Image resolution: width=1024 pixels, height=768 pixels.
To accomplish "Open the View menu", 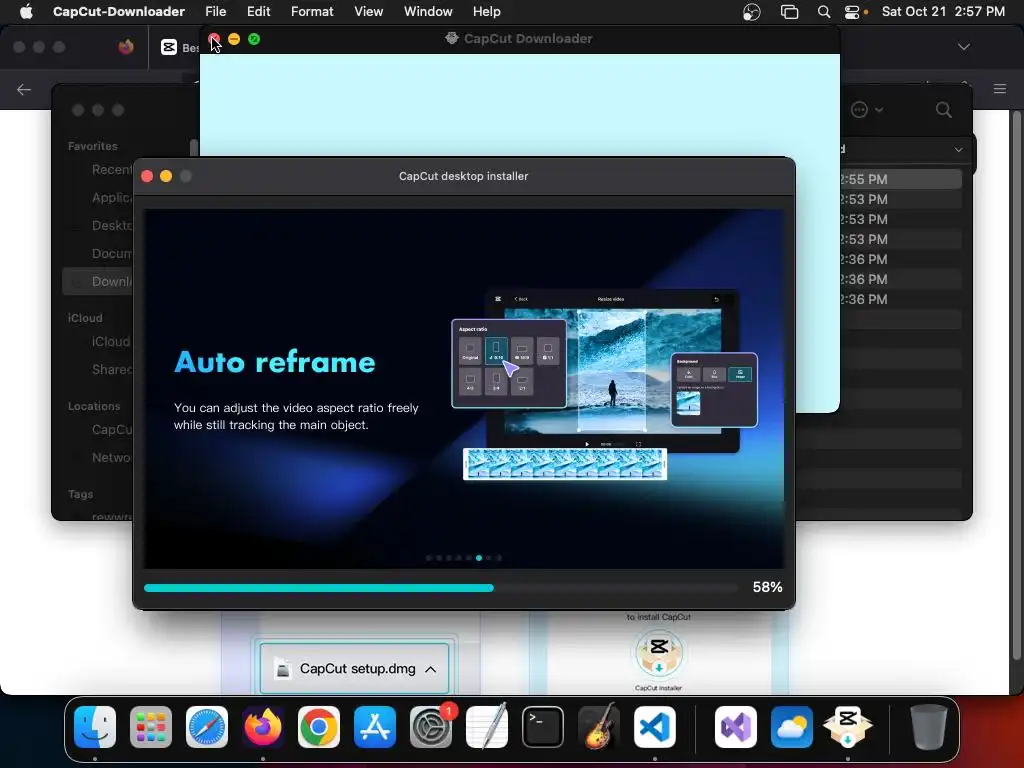I will click(368, 11).
